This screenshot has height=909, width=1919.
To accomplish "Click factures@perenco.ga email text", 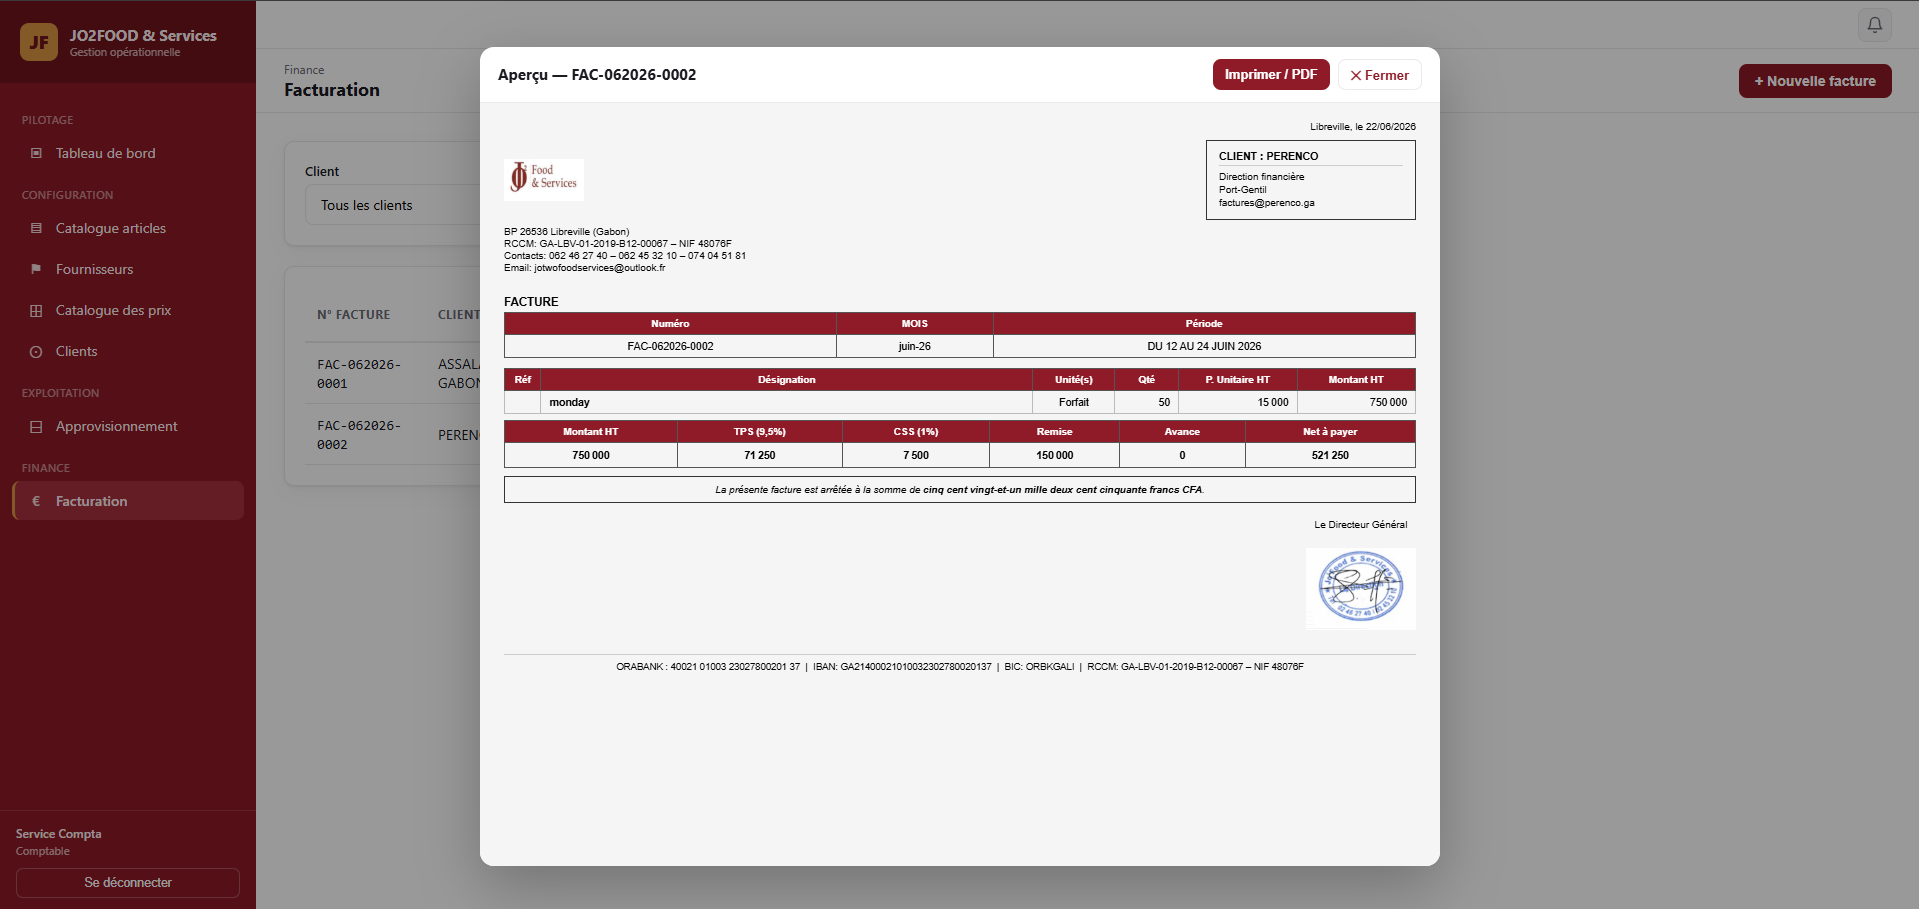I will 1266,203.
